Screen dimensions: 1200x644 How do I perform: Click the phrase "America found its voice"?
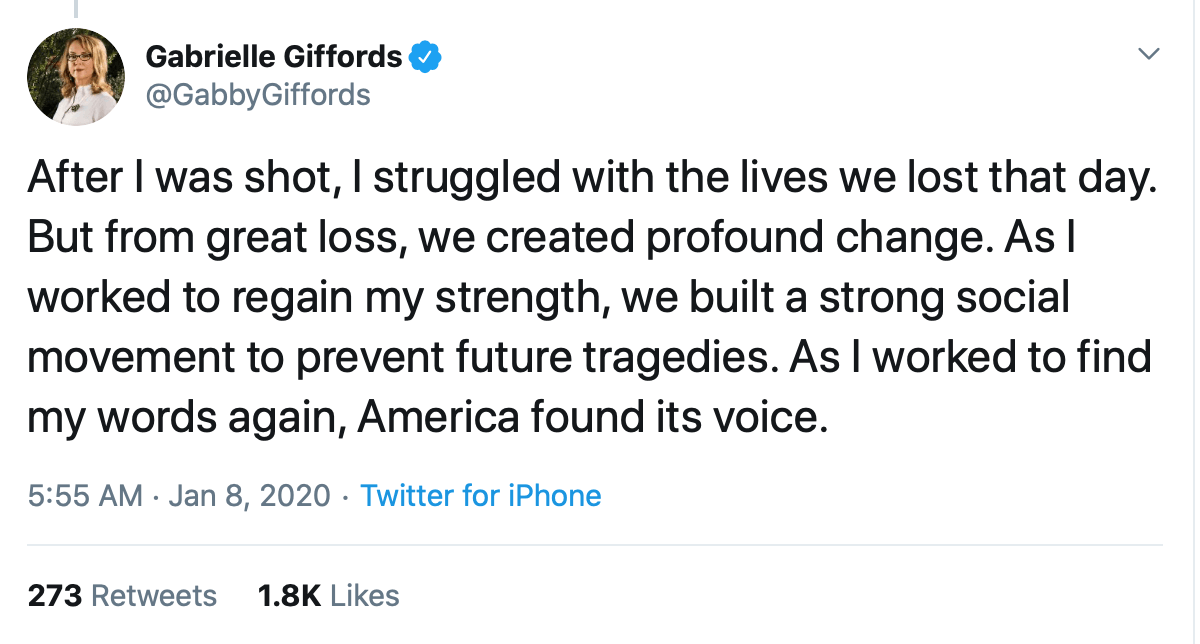[592, 418]
